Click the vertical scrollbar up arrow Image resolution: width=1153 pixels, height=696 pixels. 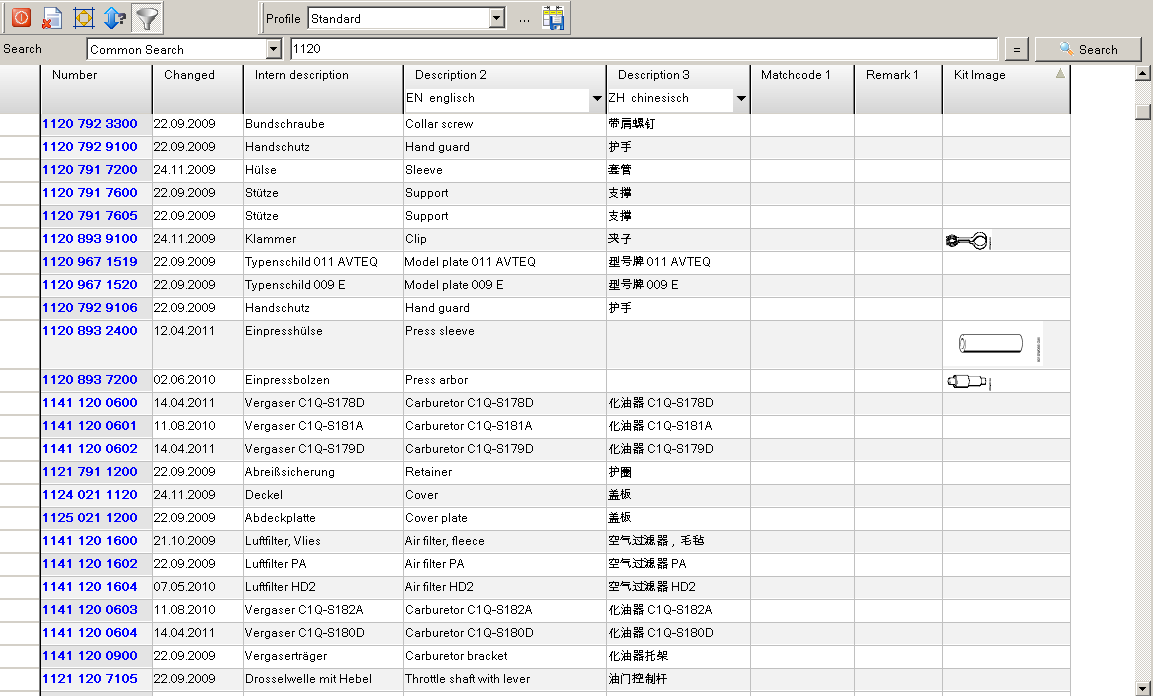click(1144, 73)
